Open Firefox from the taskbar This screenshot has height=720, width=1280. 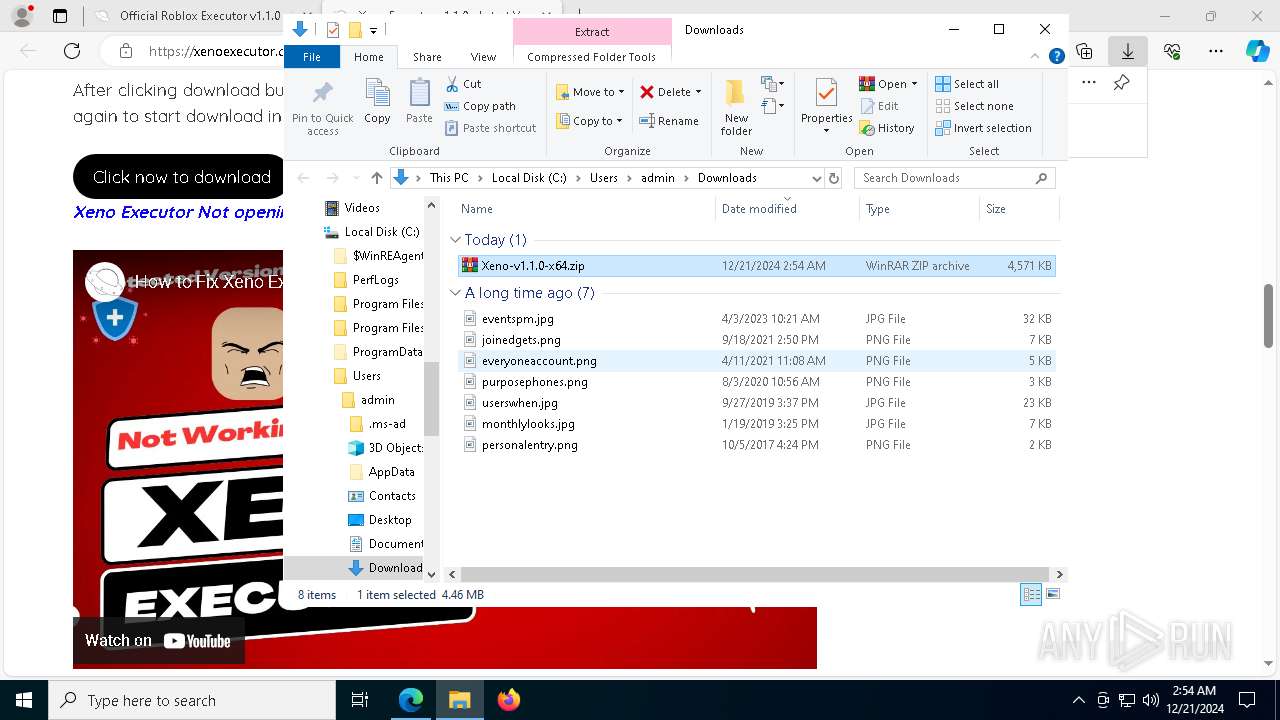pyautogui.click(x=508, y=700)
